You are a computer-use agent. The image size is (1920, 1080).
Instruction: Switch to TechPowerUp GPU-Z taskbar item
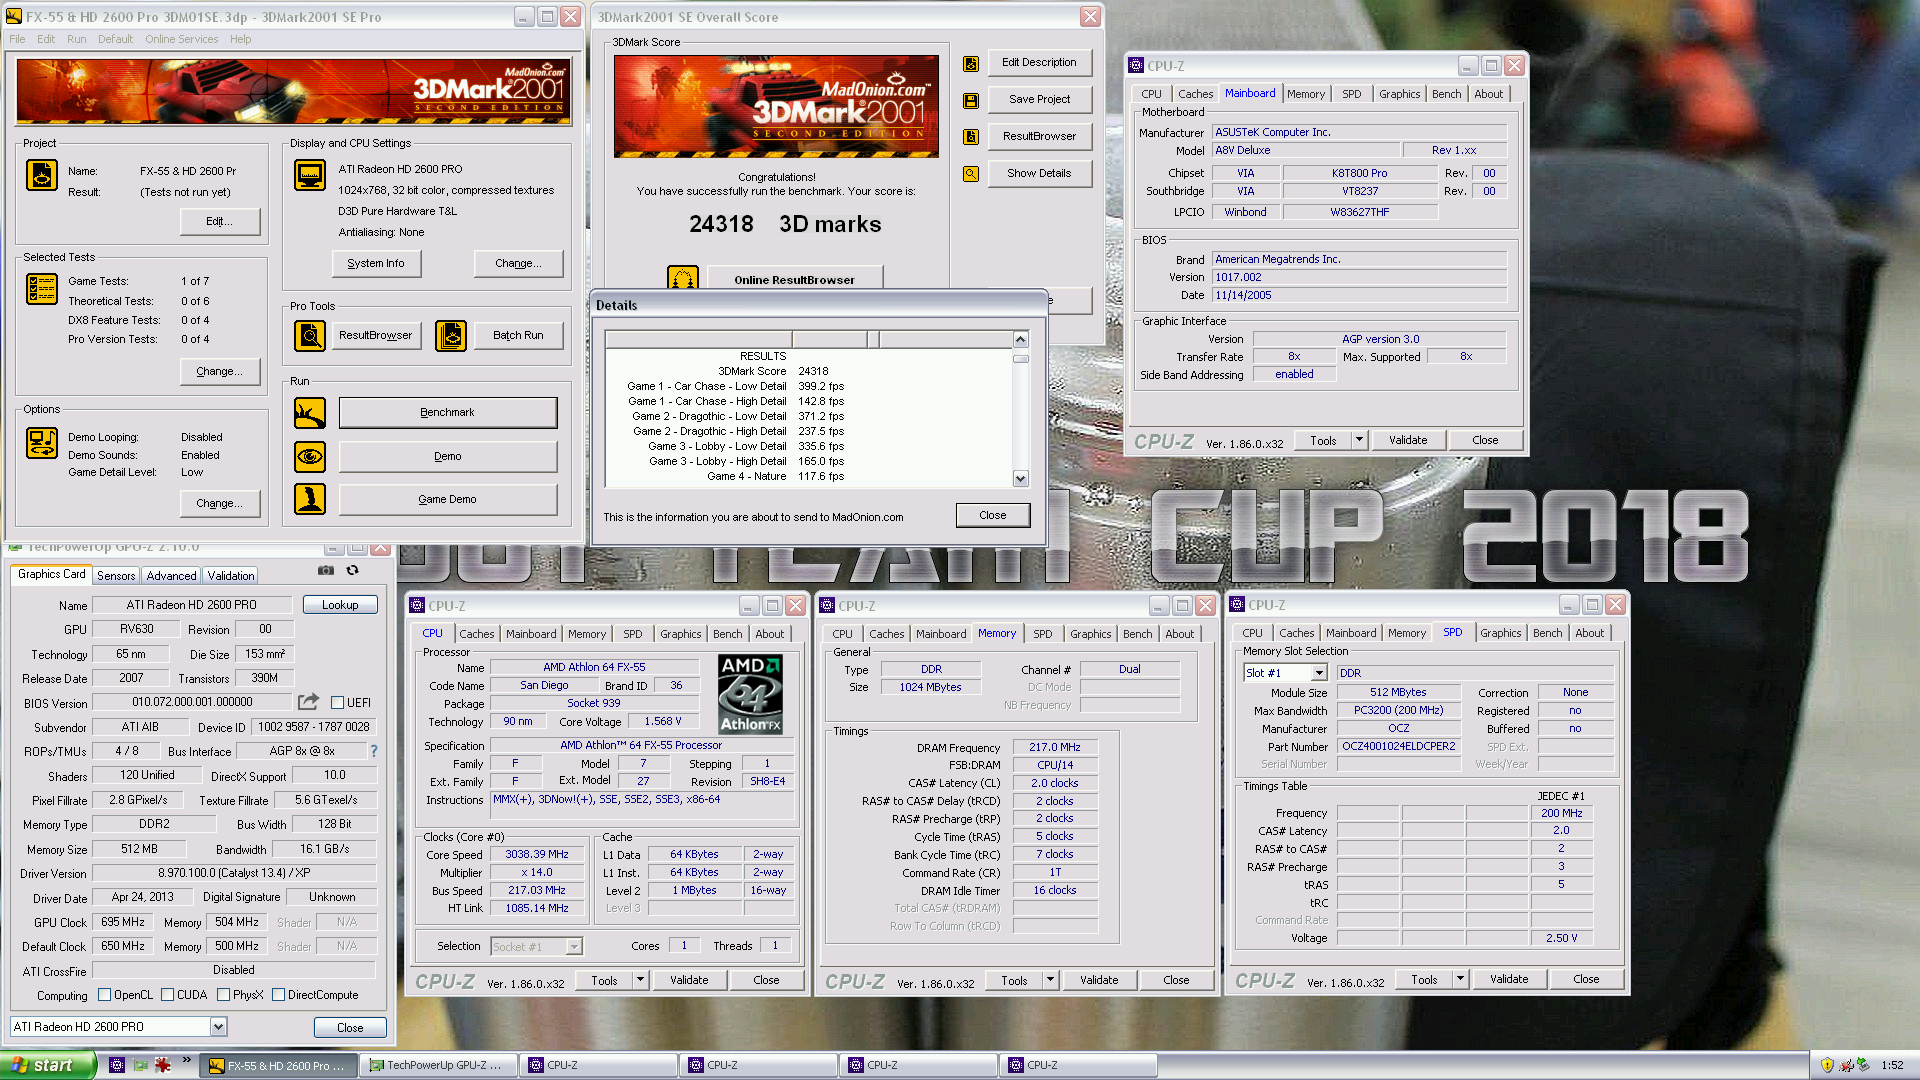pos(436,1065)
